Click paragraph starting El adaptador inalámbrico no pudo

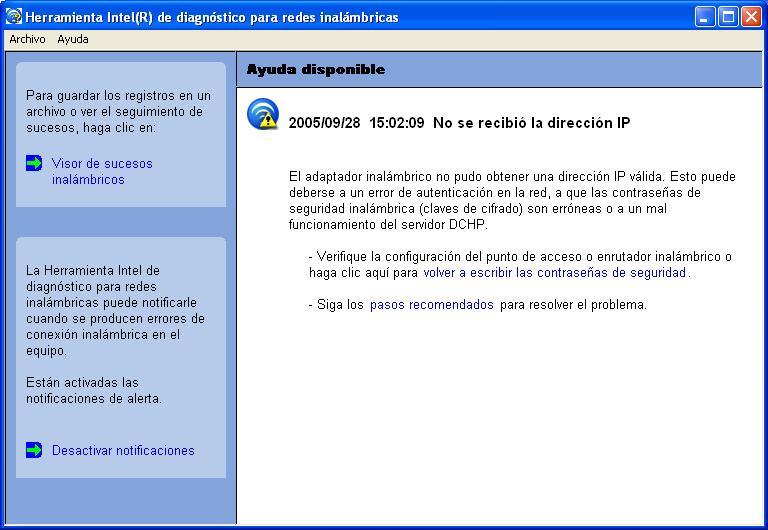[x=512, y=200]
